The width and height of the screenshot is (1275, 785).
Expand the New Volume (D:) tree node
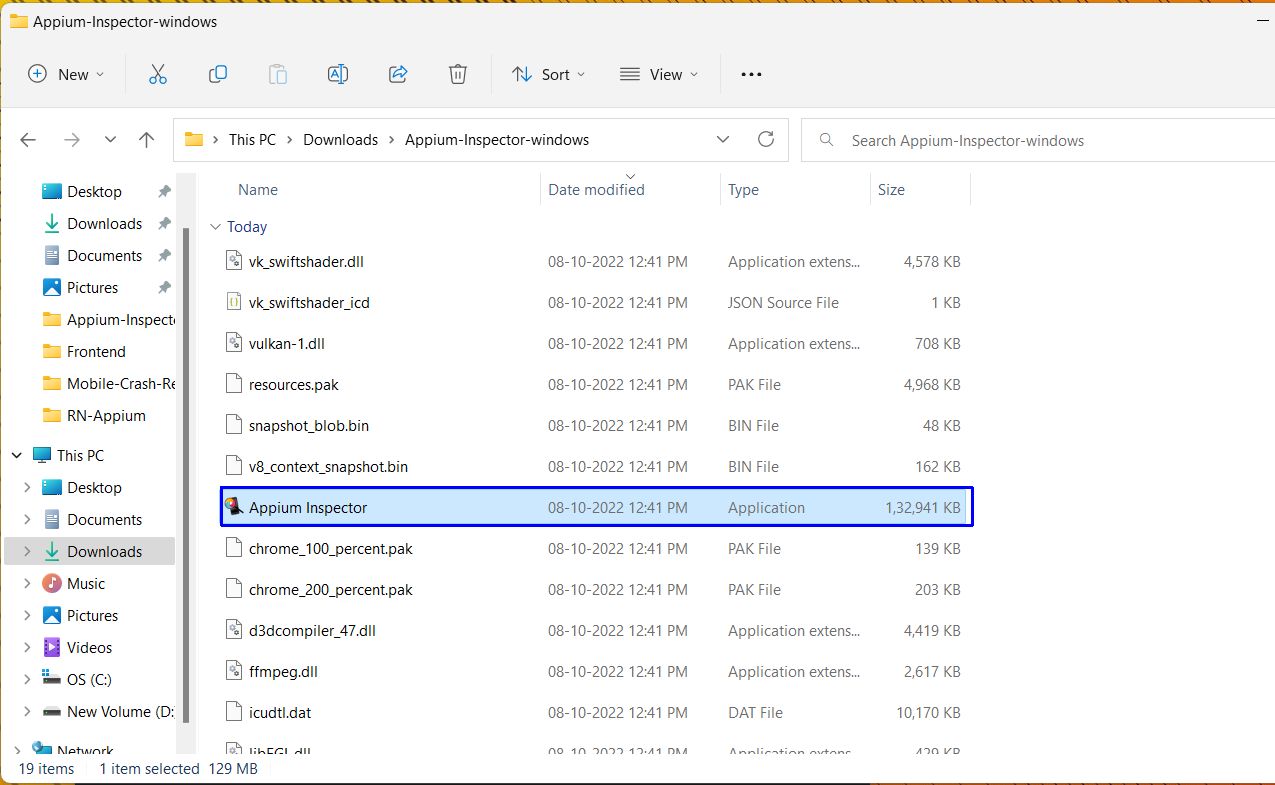27,711
